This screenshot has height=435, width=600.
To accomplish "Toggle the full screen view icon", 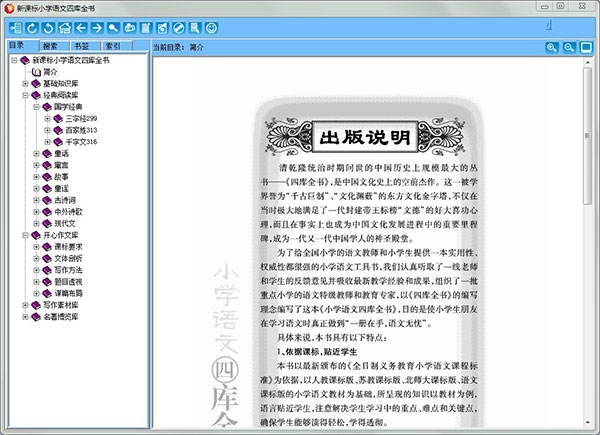I will click(586, 47).
